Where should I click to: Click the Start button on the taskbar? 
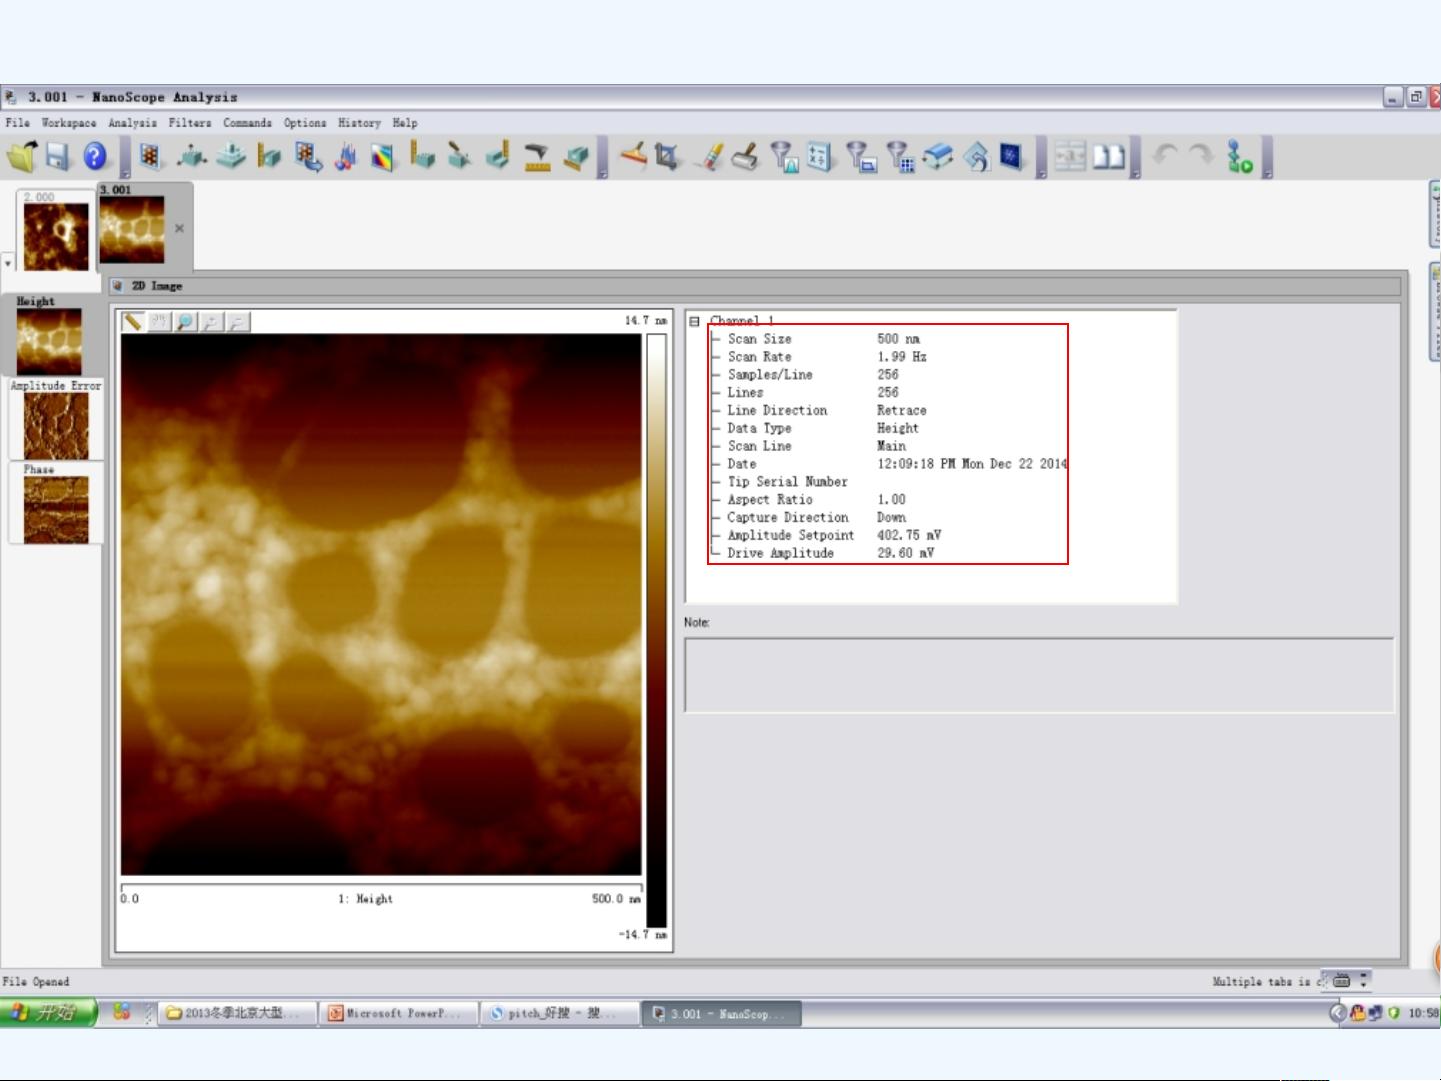tap(47, 1013)
